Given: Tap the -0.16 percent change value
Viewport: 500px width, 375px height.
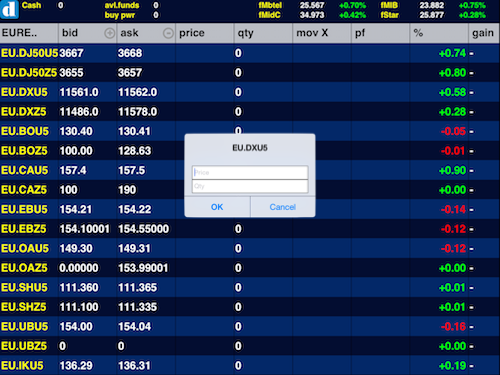Looking at the screenshot, I should tap(453, 326).
